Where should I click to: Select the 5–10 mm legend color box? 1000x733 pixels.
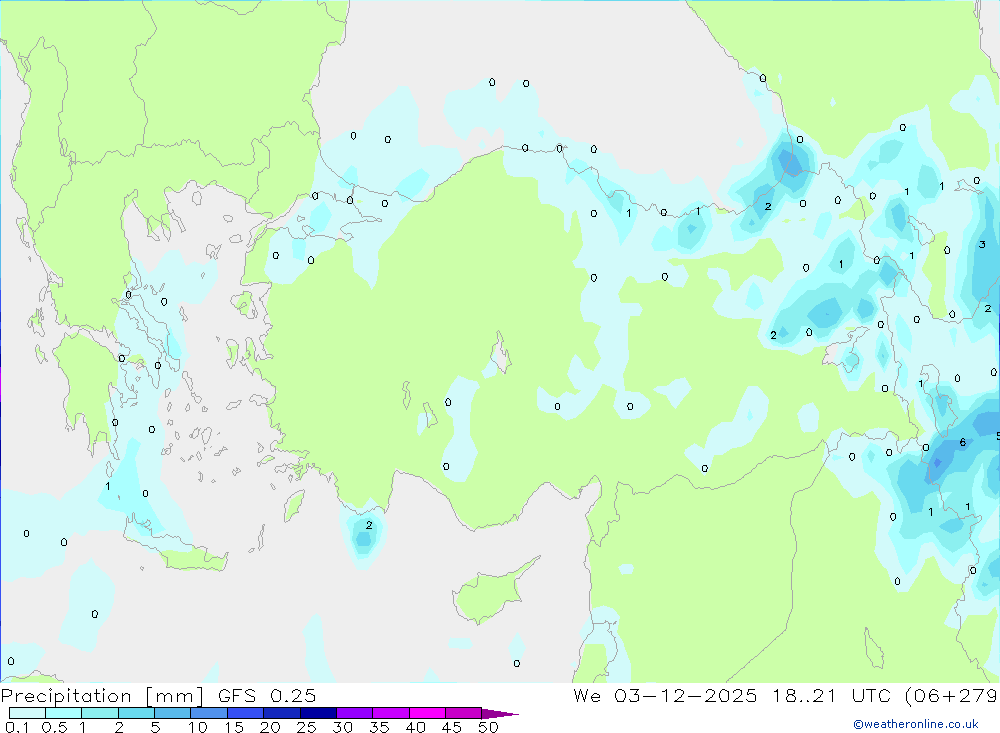pyautogui.click(x=173, y=713)
